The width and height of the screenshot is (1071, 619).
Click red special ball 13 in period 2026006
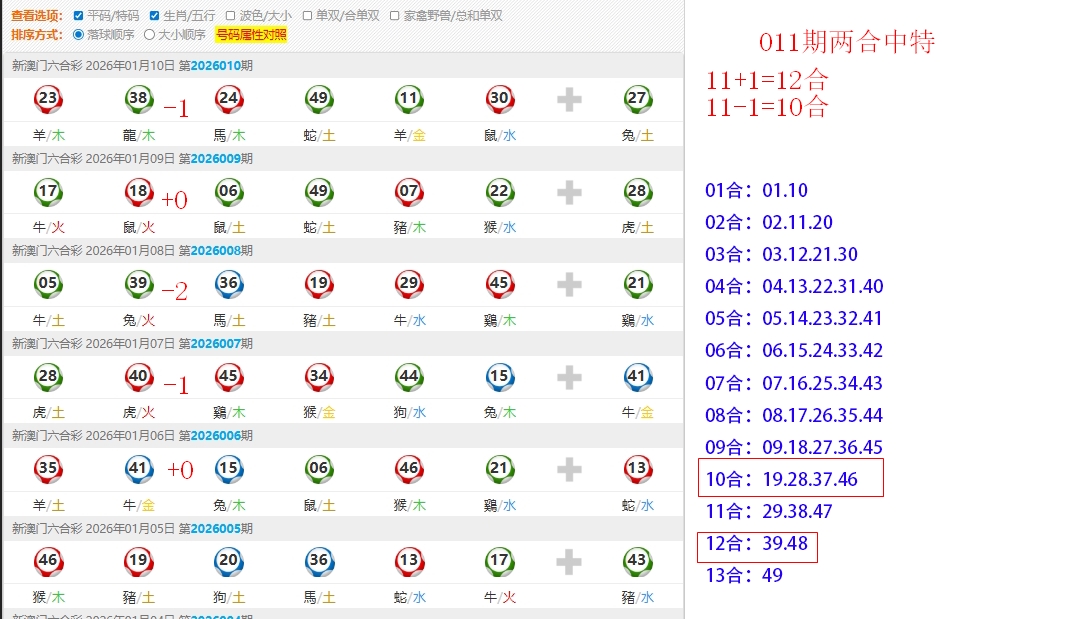point(637,469)
